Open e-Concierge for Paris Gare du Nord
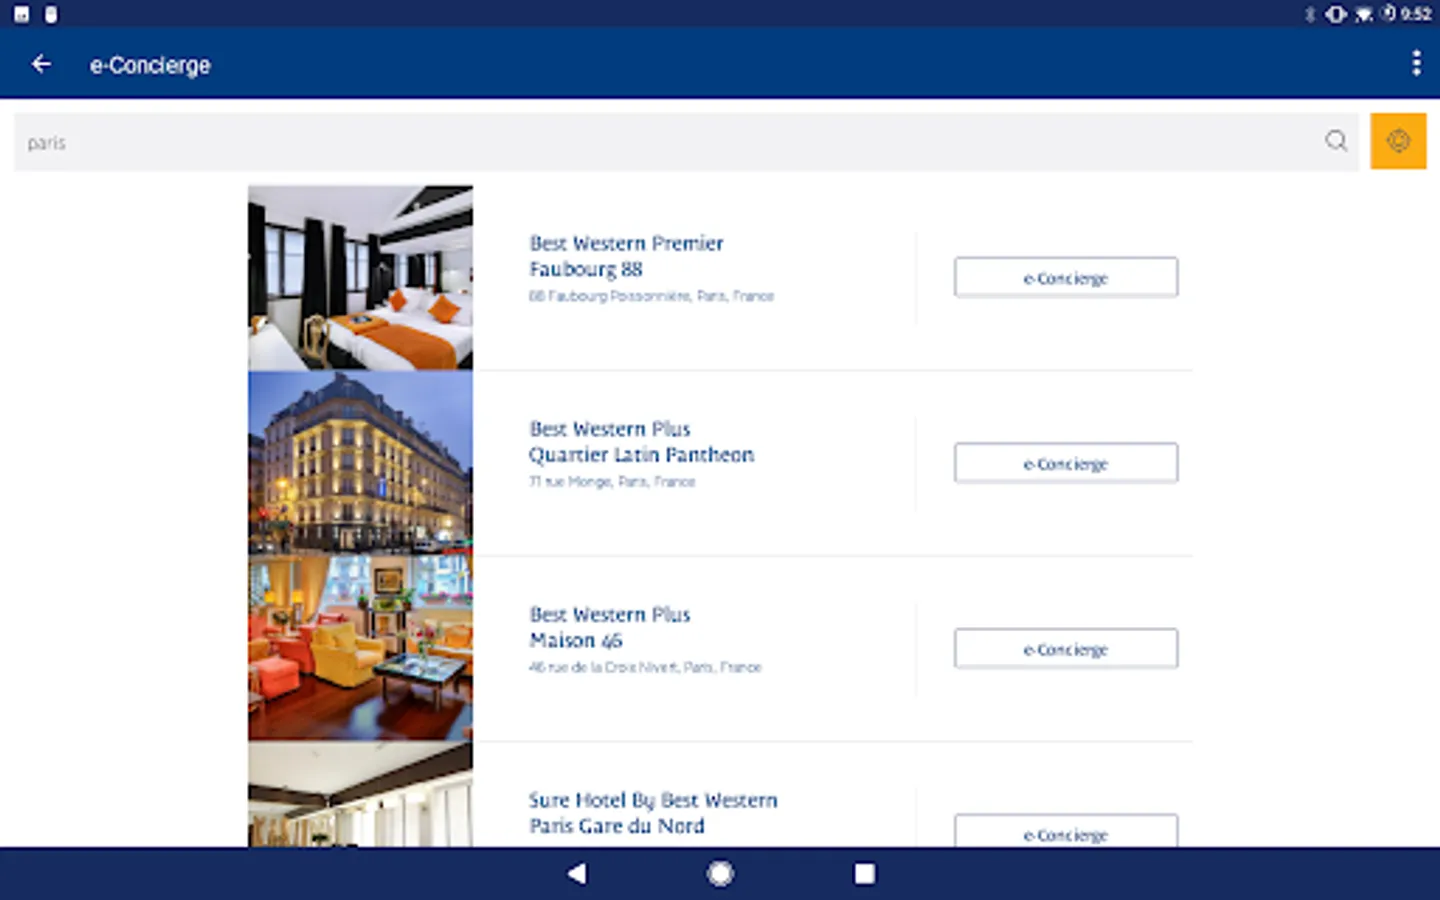 (1066, 832)
